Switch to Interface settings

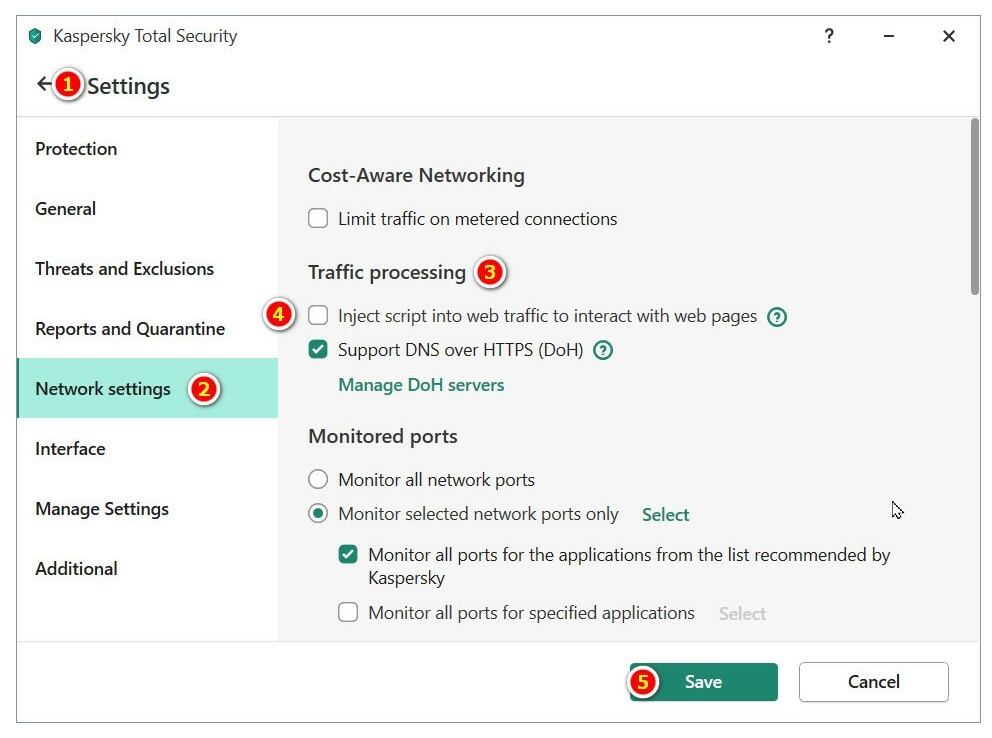pos(147,448)
